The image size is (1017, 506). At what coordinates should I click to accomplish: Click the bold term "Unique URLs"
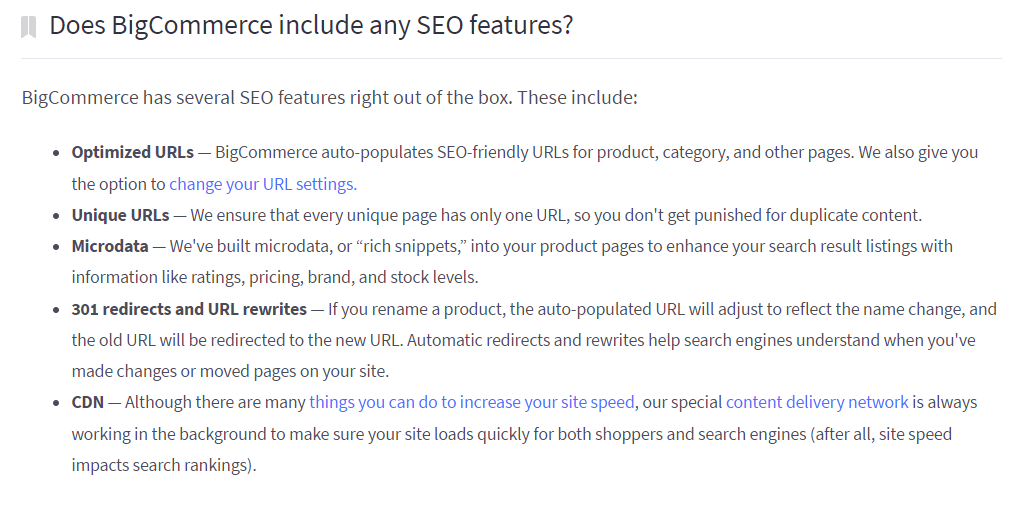121,215
